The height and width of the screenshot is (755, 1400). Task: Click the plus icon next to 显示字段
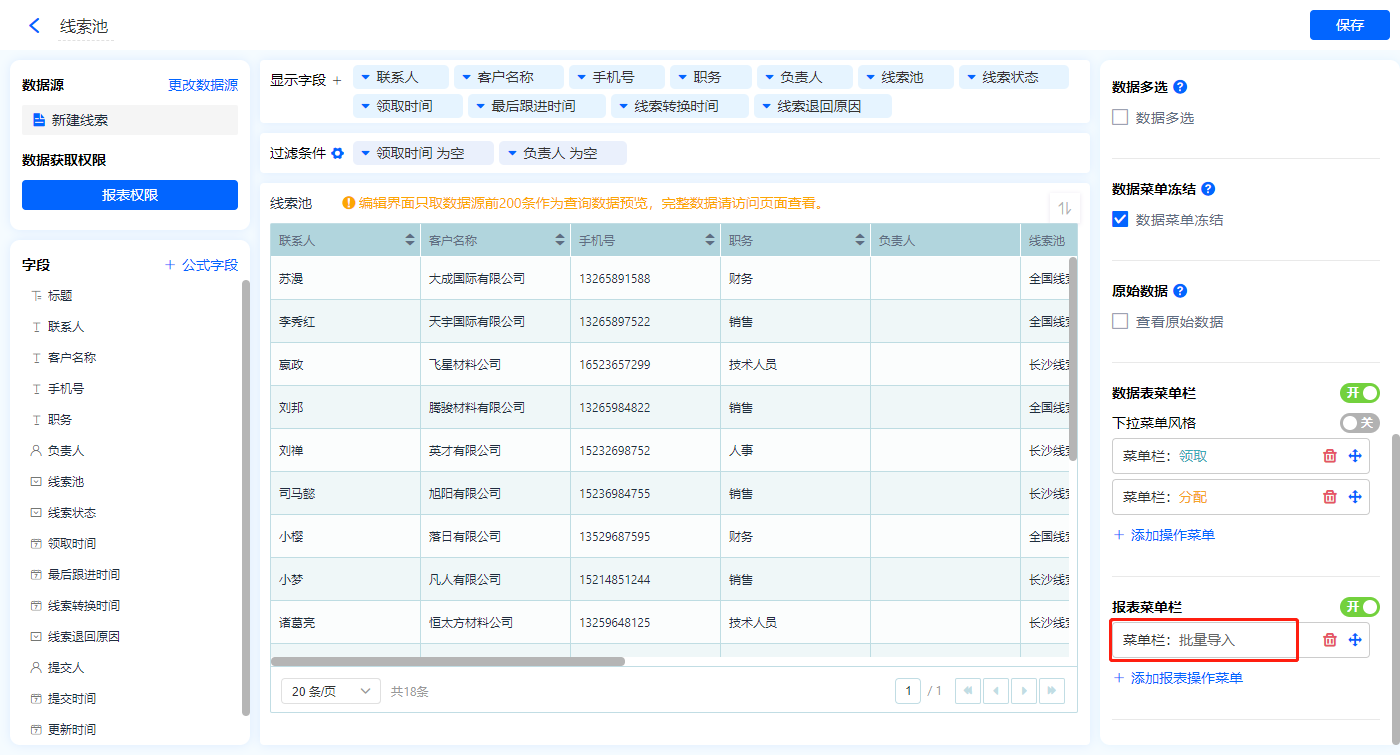coord(337,80)
